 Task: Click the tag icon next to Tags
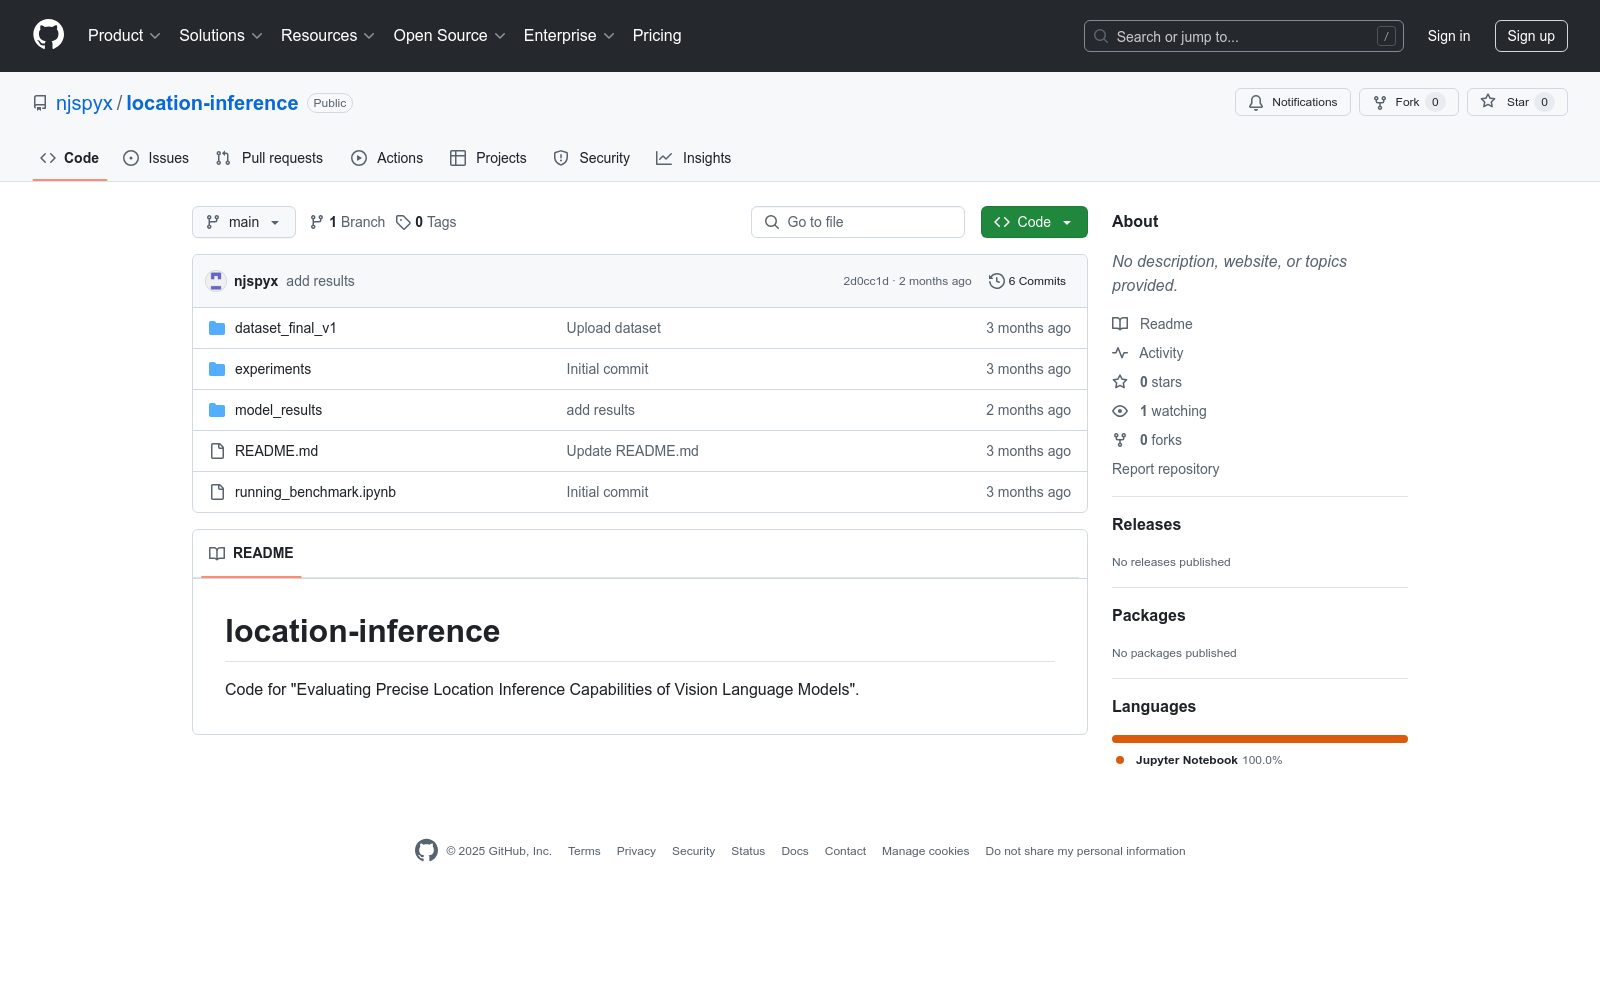click(x=403, y=222)
